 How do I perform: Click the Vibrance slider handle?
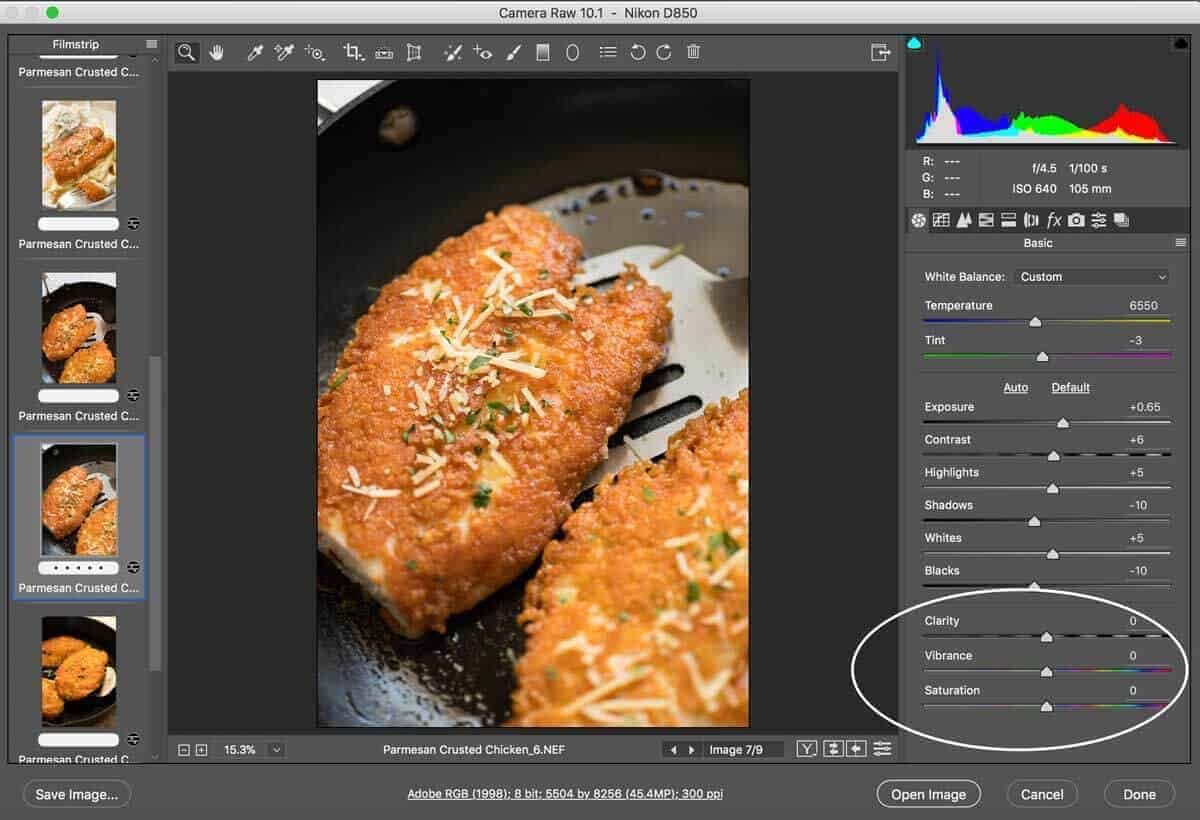(1046, 672)
